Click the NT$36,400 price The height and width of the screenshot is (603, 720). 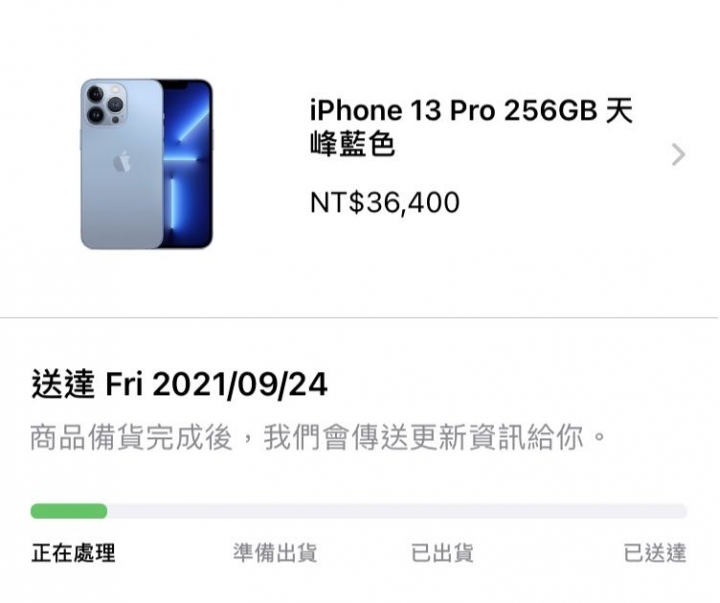pos(385,203)
